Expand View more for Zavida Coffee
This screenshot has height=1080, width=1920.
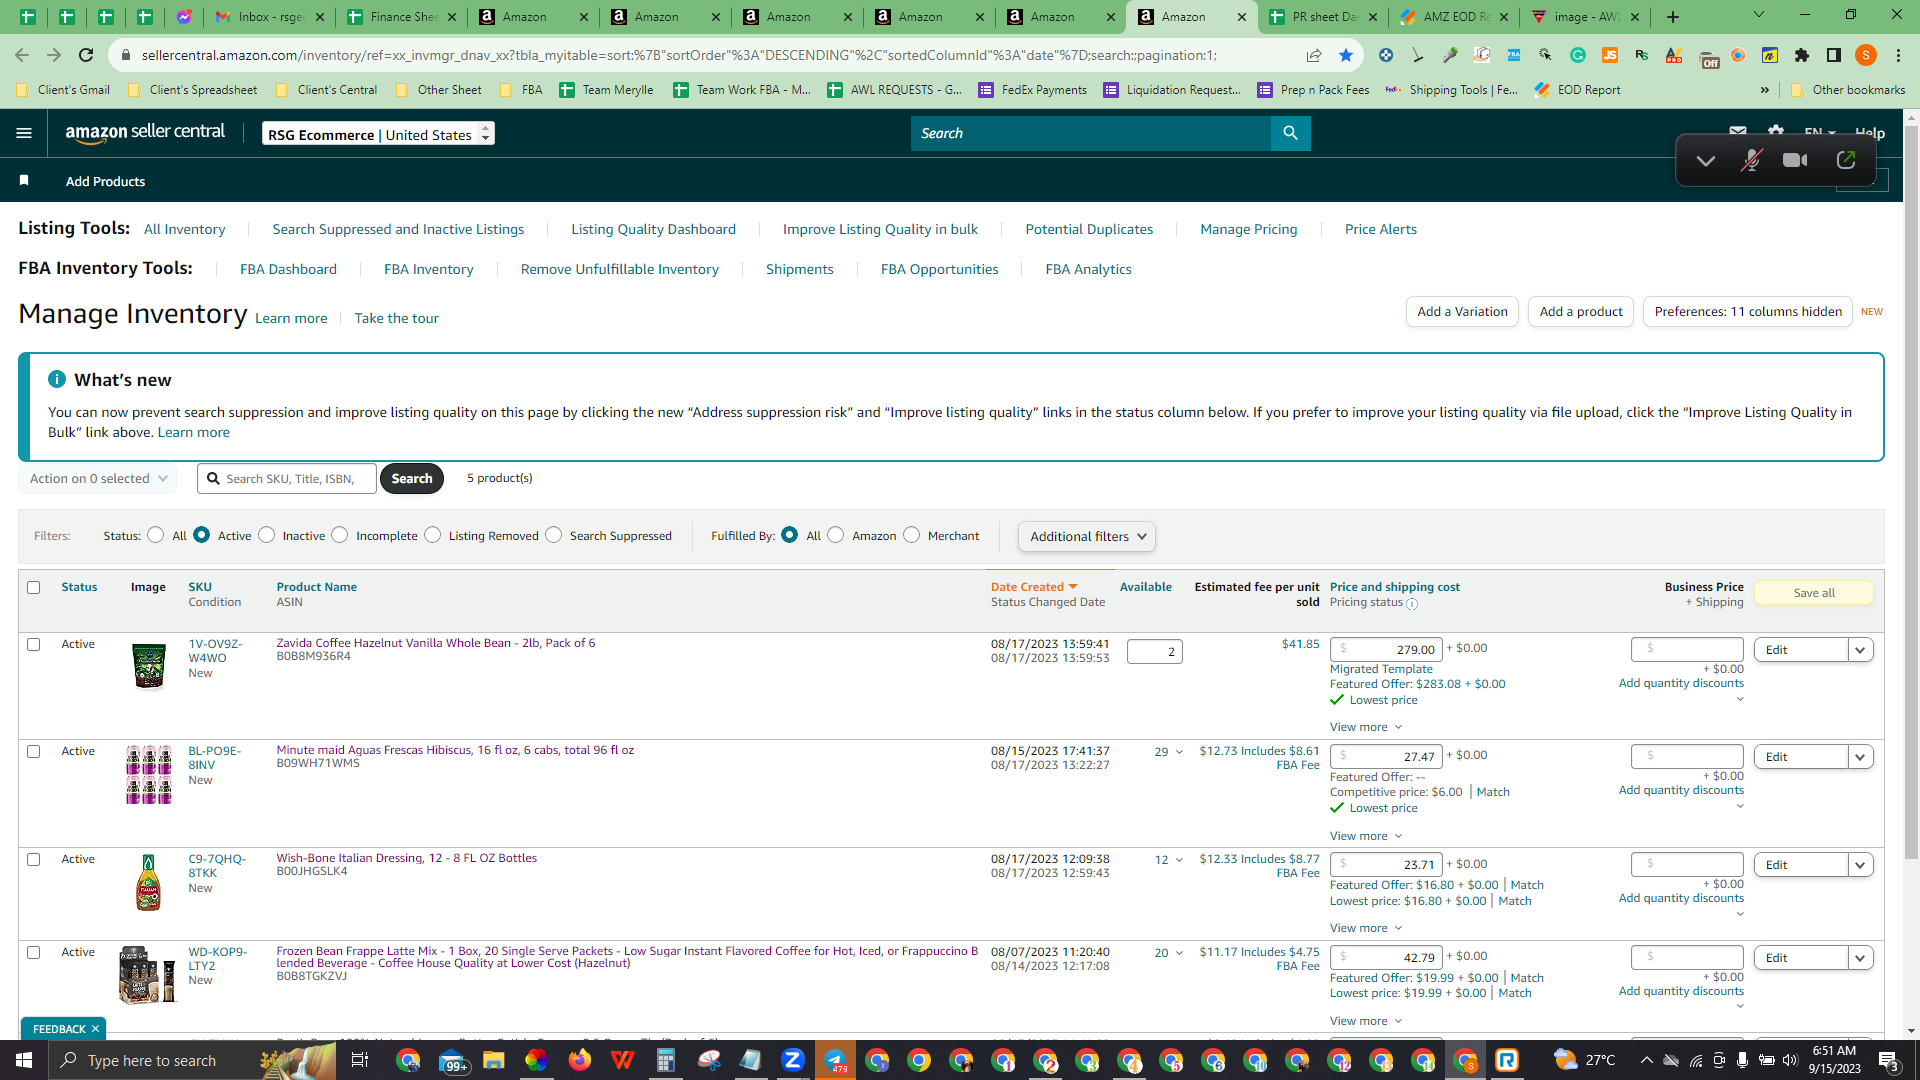(1365, 727)
